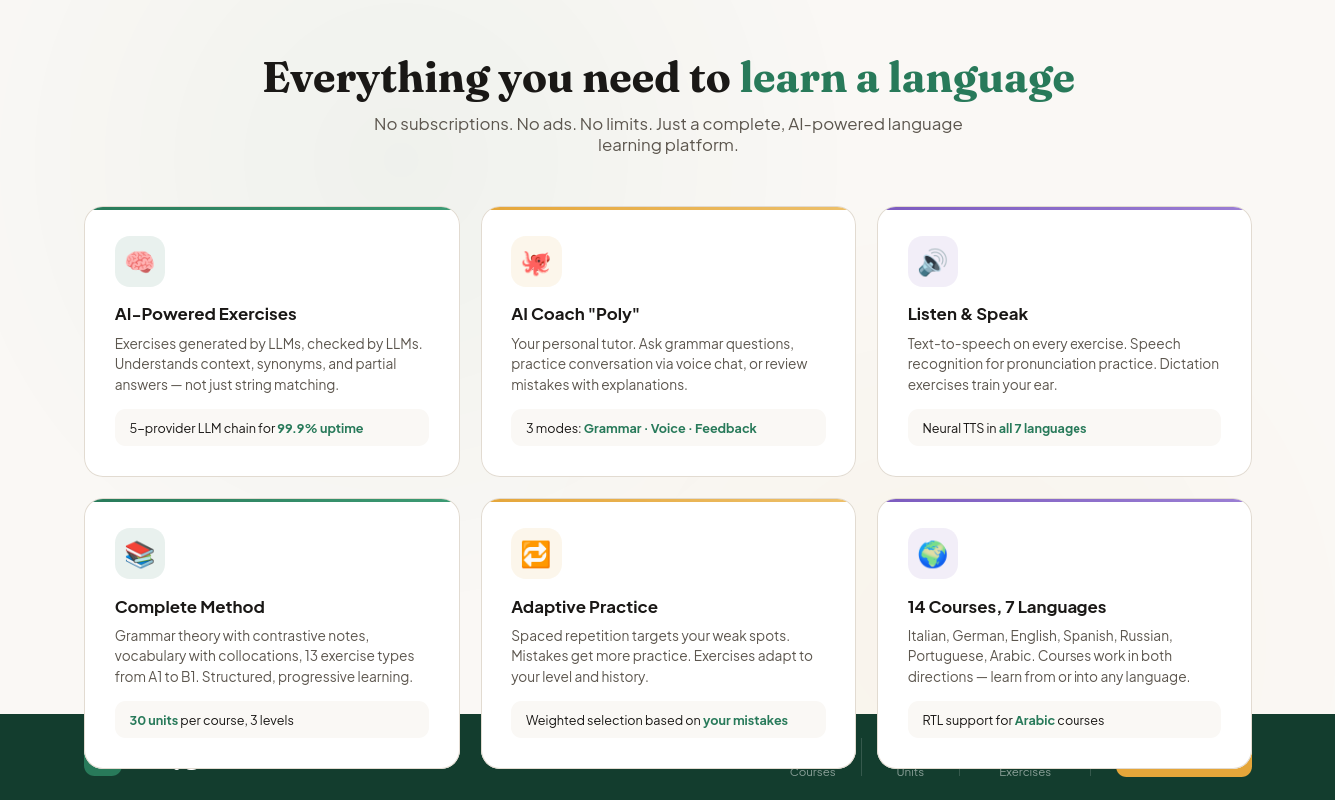Select the Feedback mode link

click(x=725, y=427)
